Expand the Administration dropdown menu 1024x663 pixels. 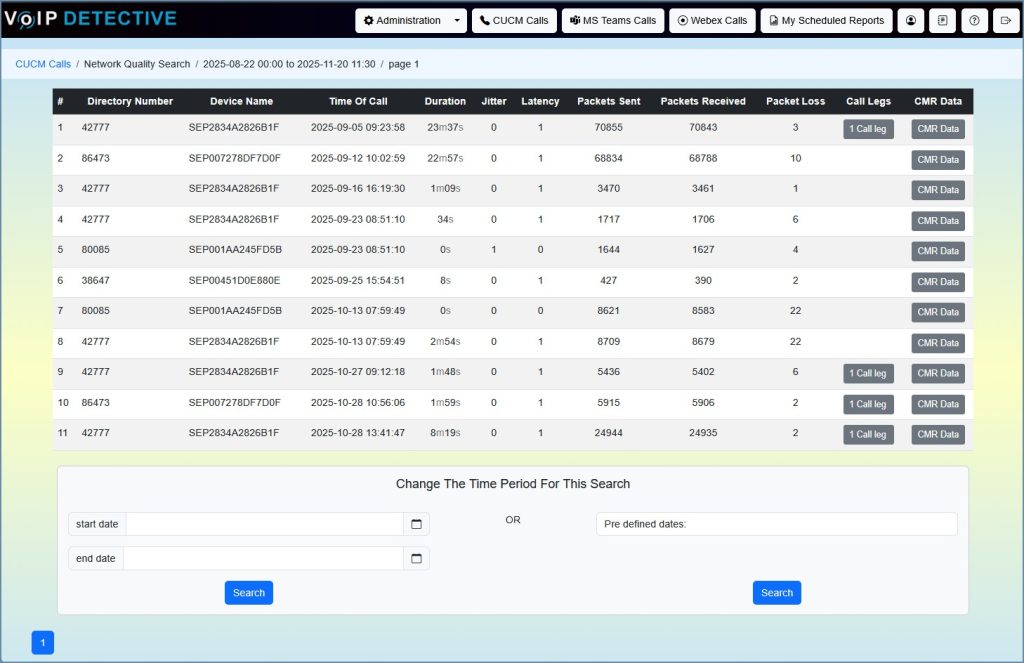pos(457,20)
